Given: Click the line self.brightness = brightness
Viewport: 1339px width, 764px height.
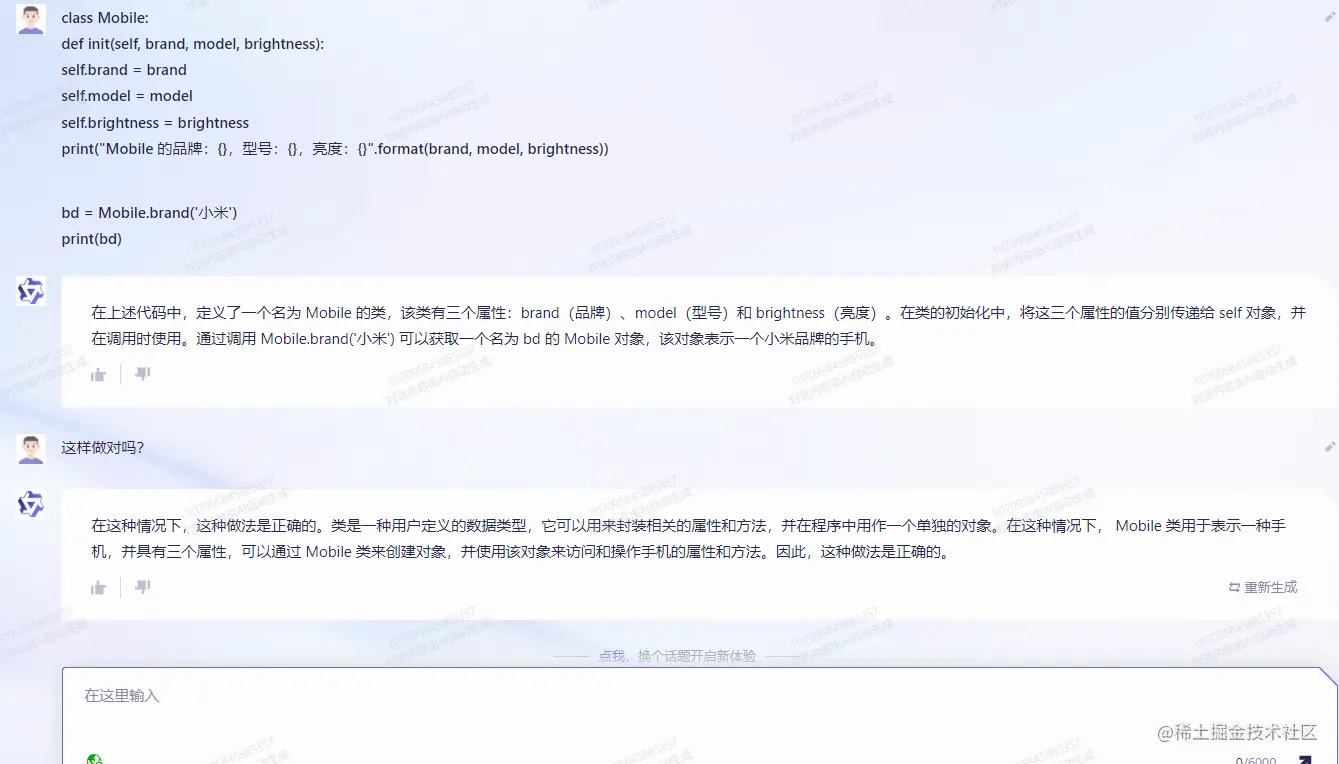Looking at the screenshot, I should coord(155,123).
